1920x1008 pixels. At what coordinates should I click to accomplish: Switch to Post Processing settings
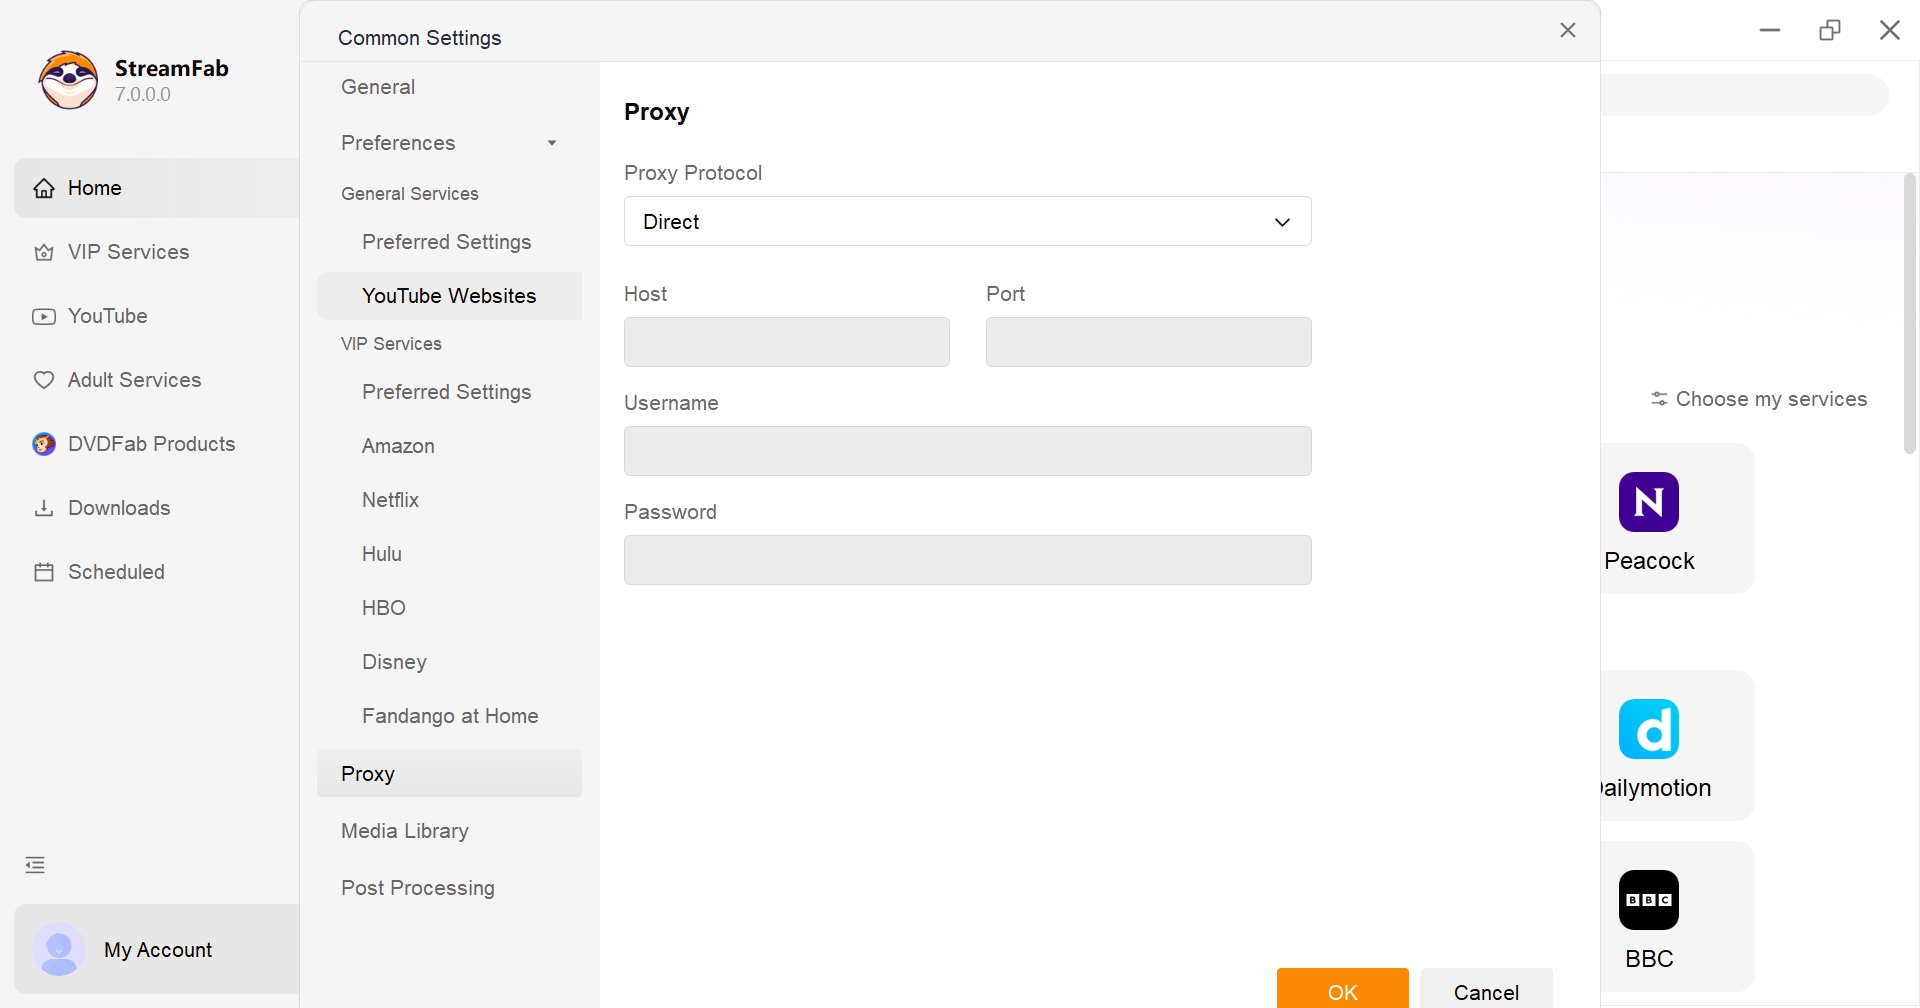pyautogui.click(x=418, y=888)
